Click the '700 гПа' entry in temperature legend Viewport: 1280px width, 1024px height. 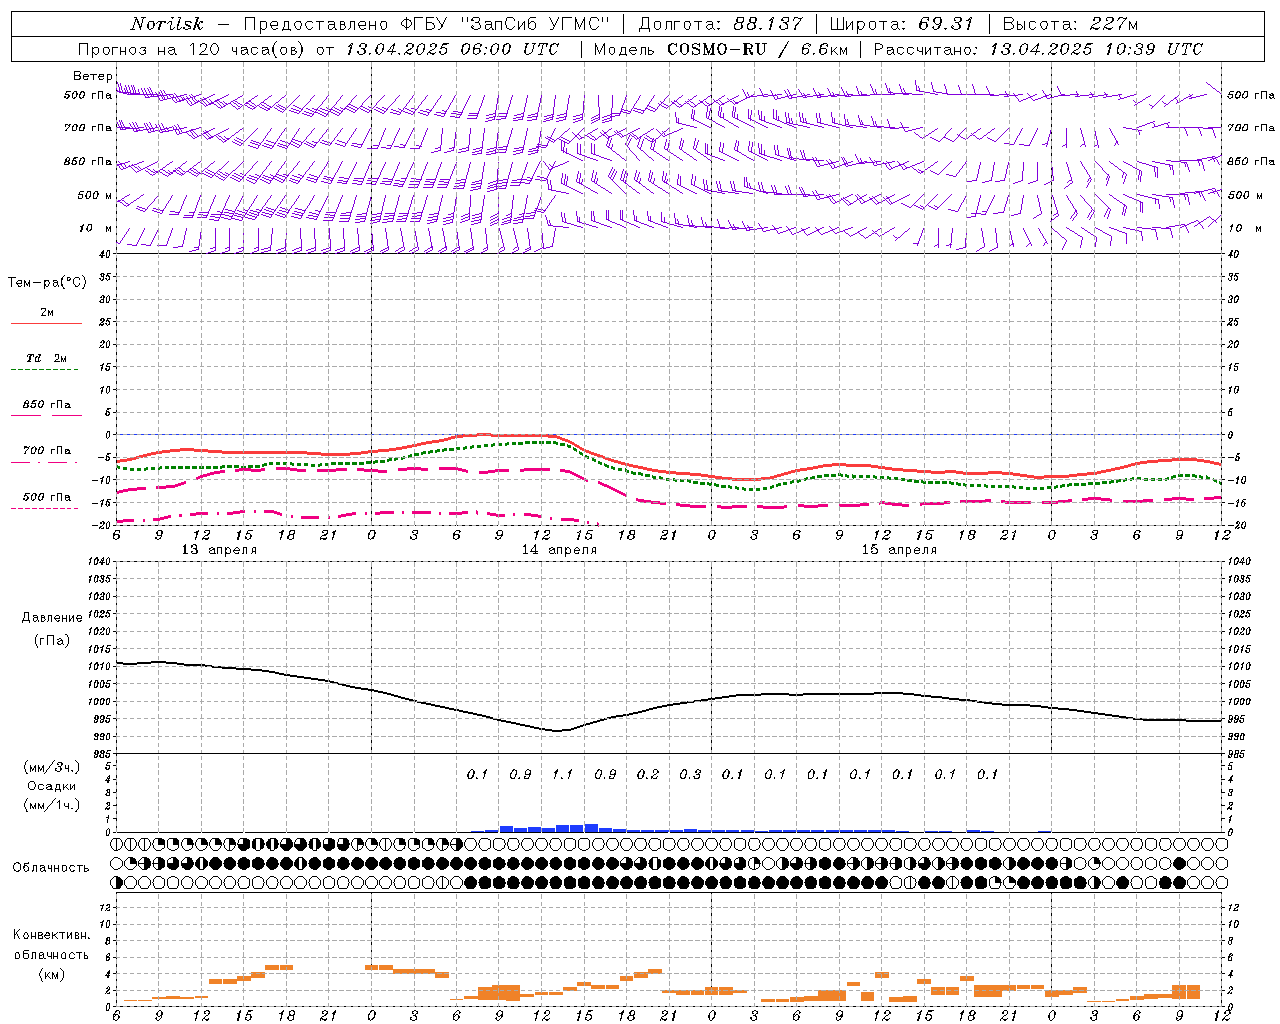[x=47, y=451]
